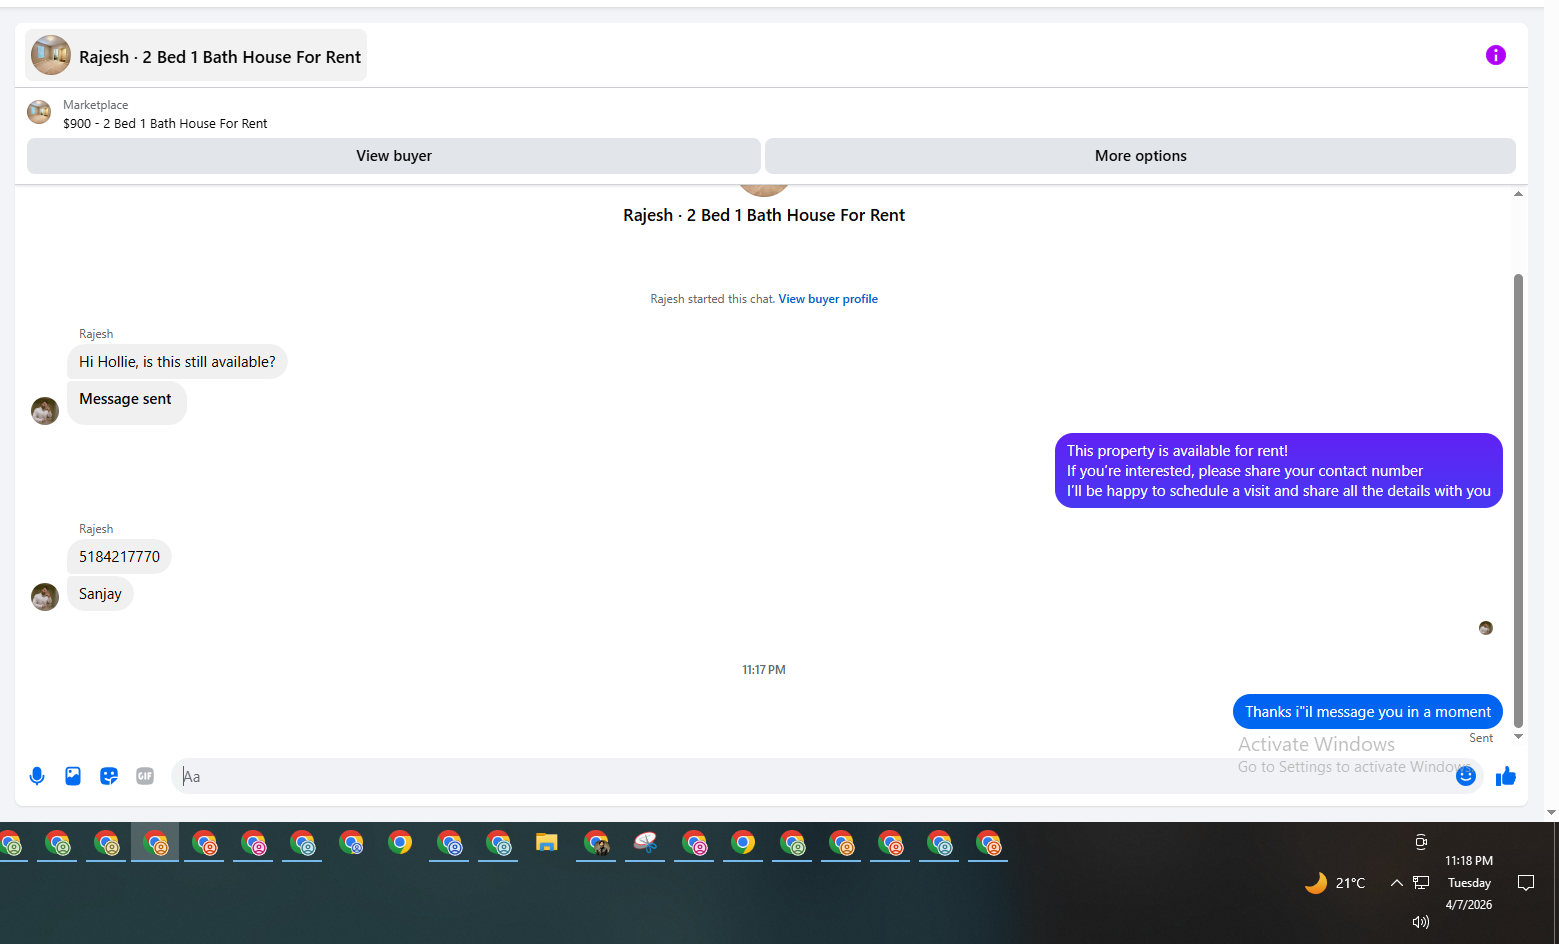Screen dimensions: 1559x944
Task: Click the network icon in the system tray
Action: 1421,882
